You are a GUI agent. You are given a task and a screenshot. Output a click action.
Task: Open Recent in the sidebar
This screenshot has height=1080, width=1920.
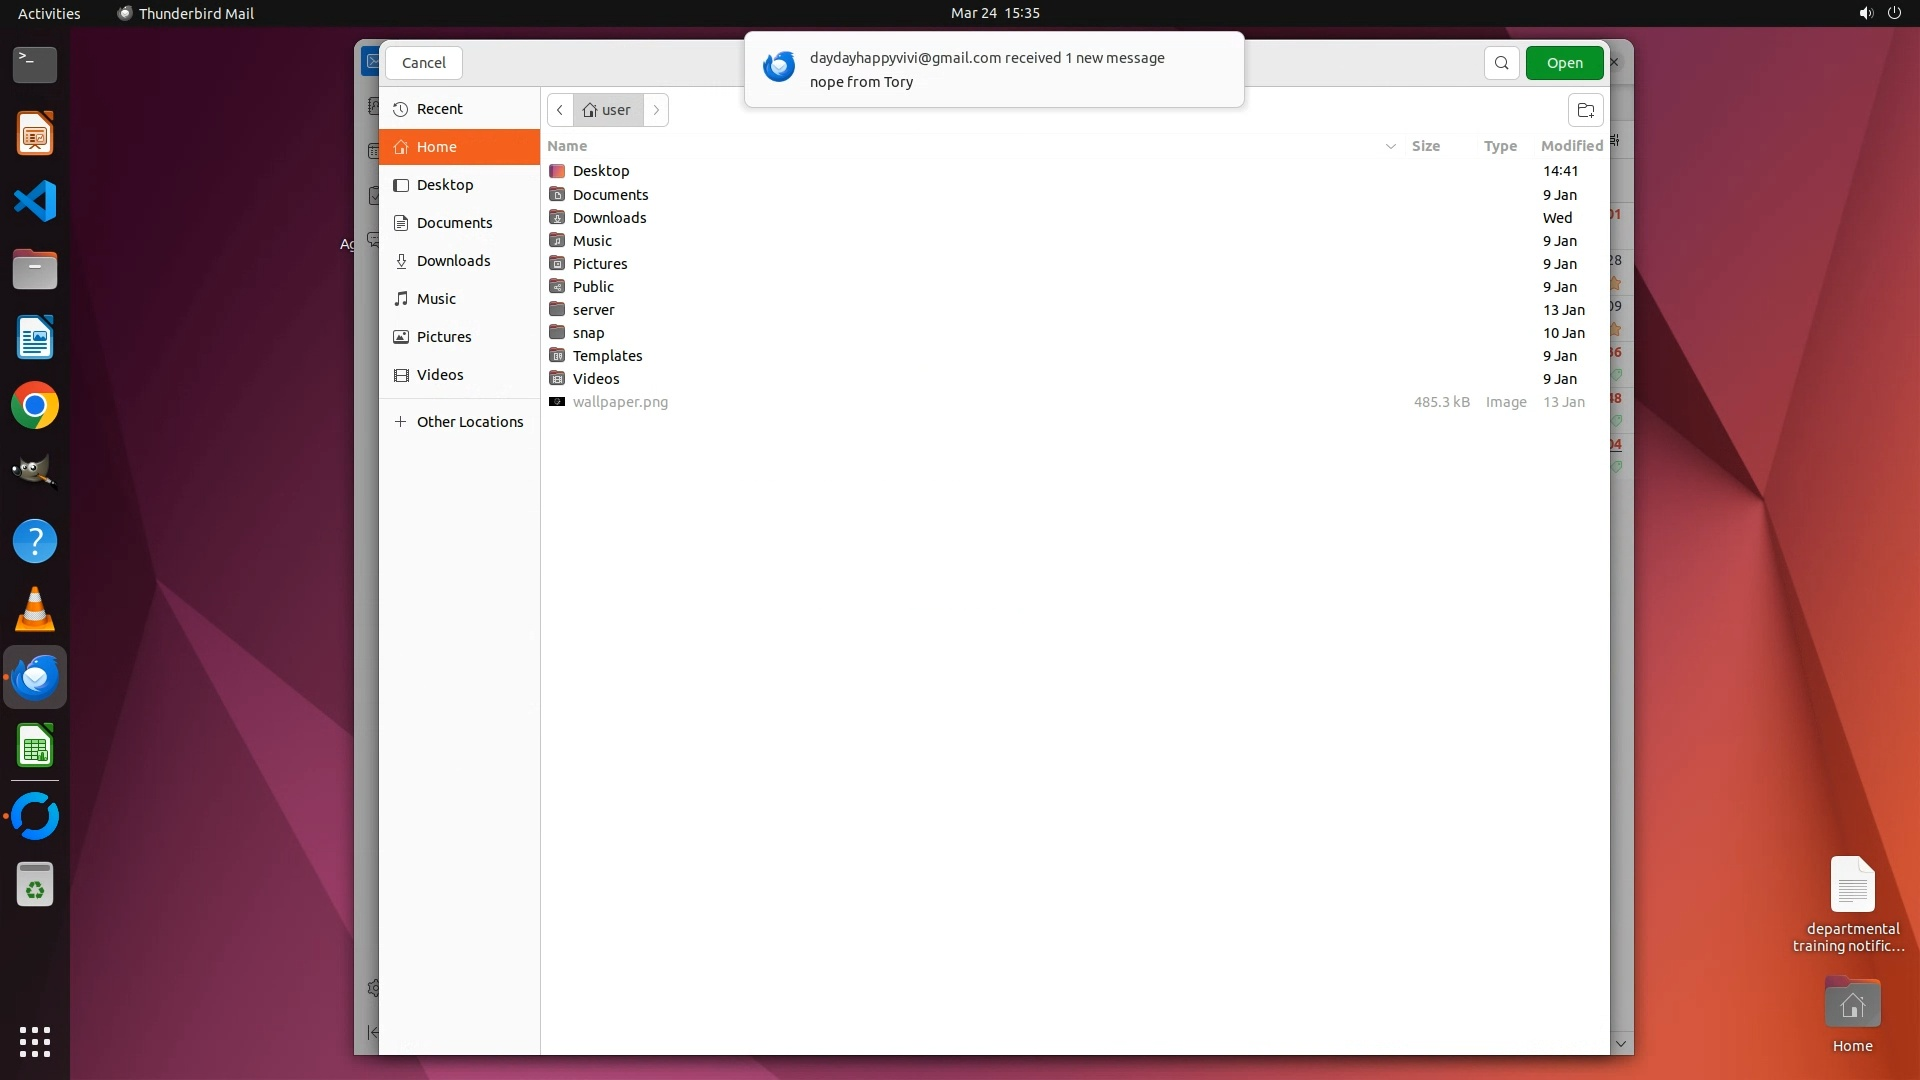439,109
